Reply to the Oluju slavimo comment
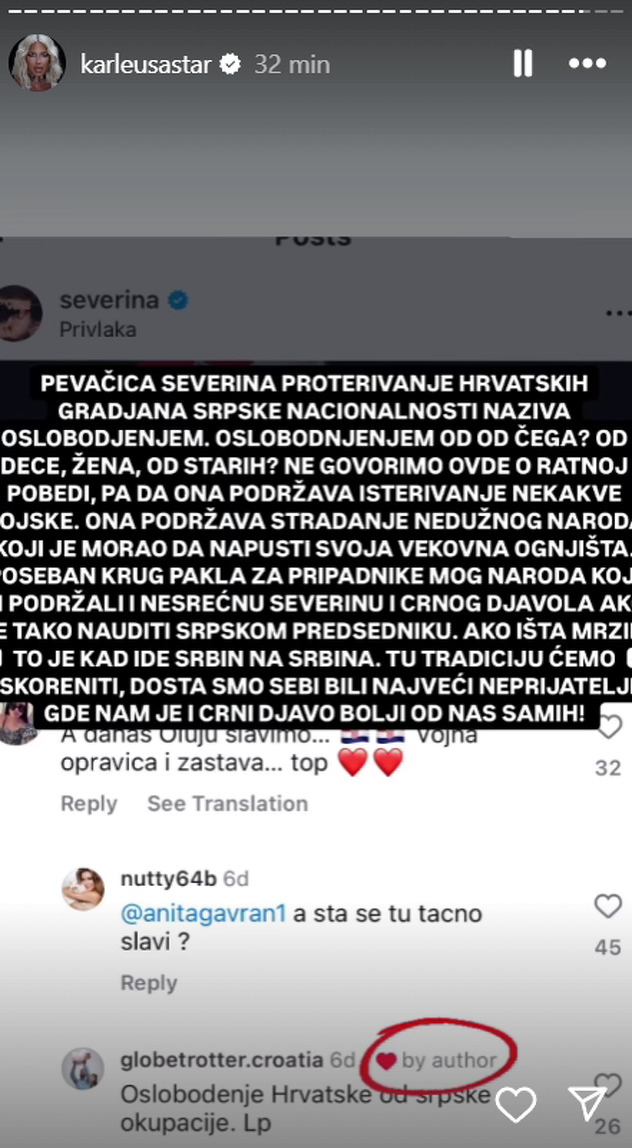632x1148 pixels. 89,803
